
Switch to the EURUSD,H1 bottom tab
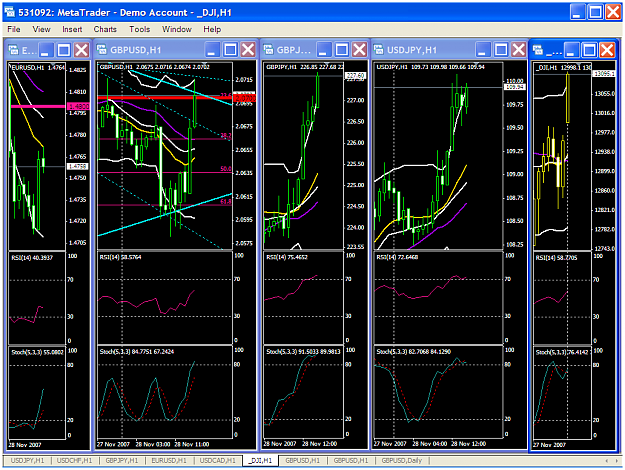pyautogui.click(x=169, y=460)
